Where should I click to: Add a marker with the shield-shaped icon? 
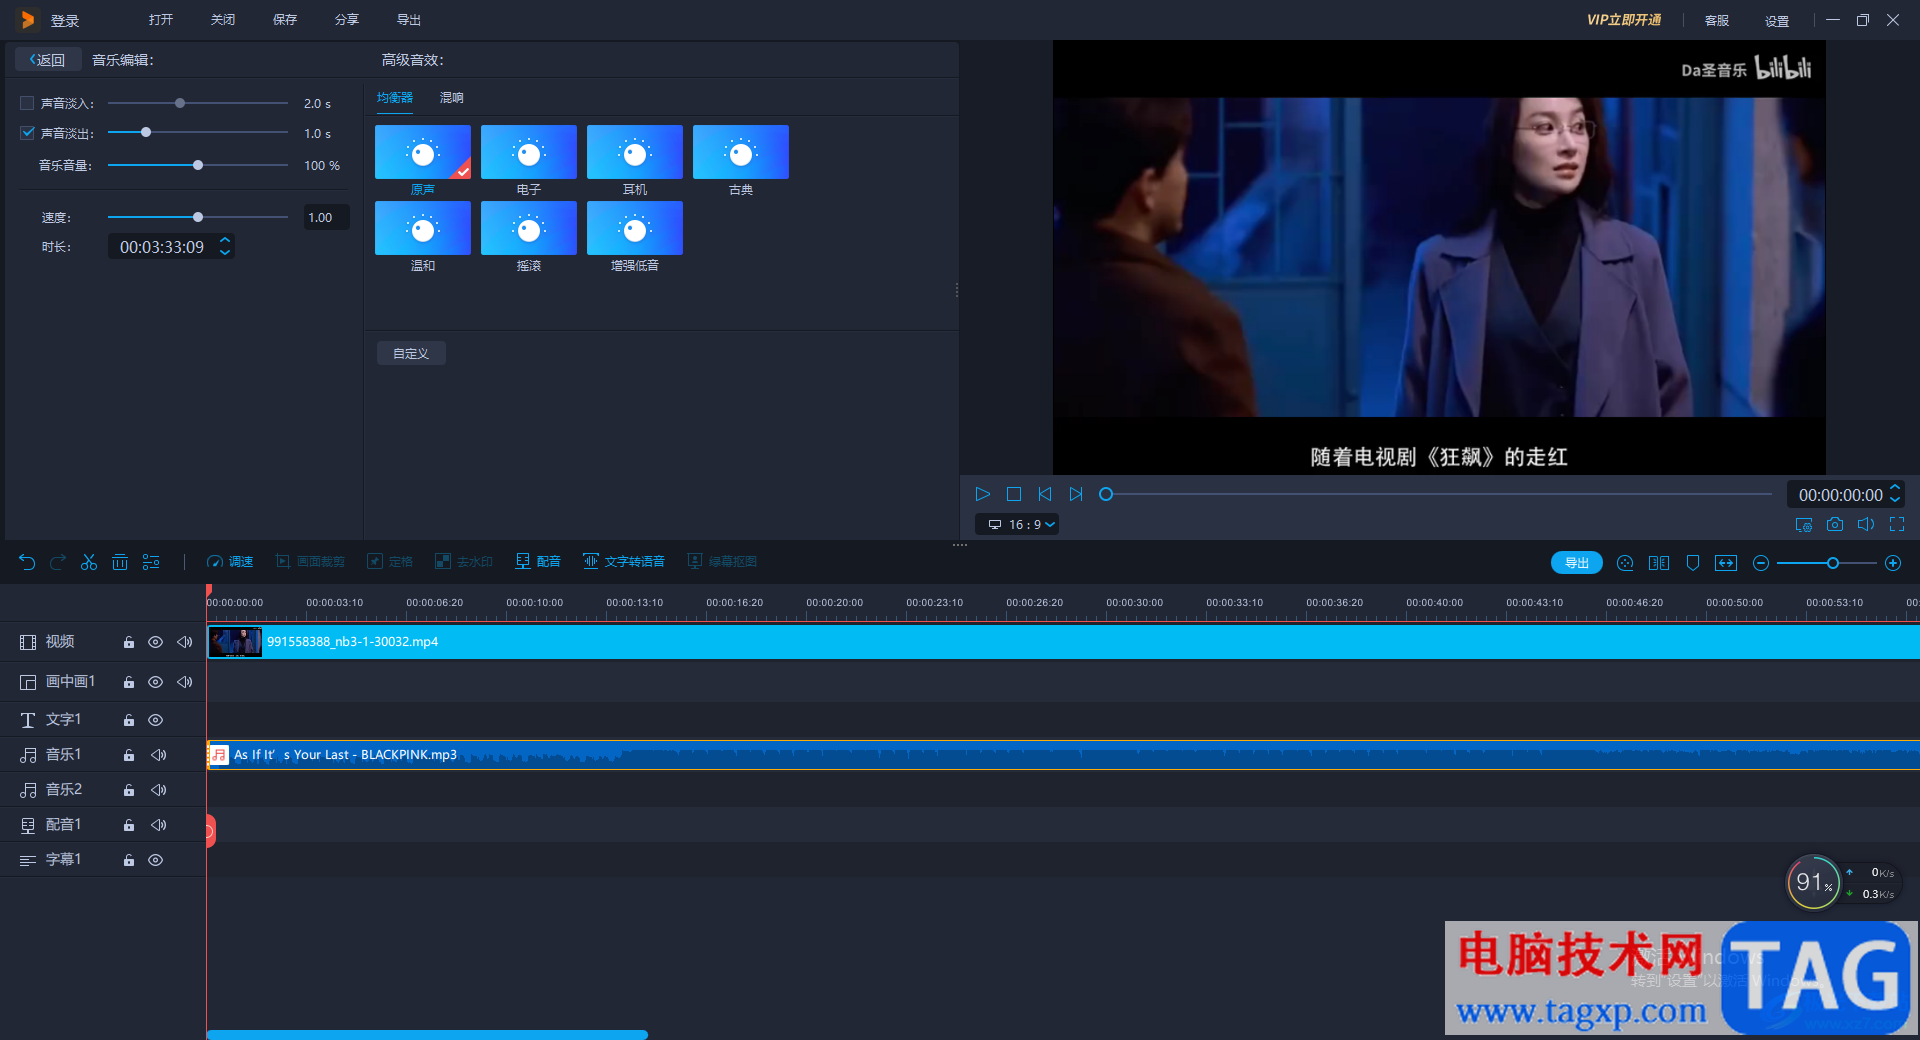click(x=1693, y=563)
